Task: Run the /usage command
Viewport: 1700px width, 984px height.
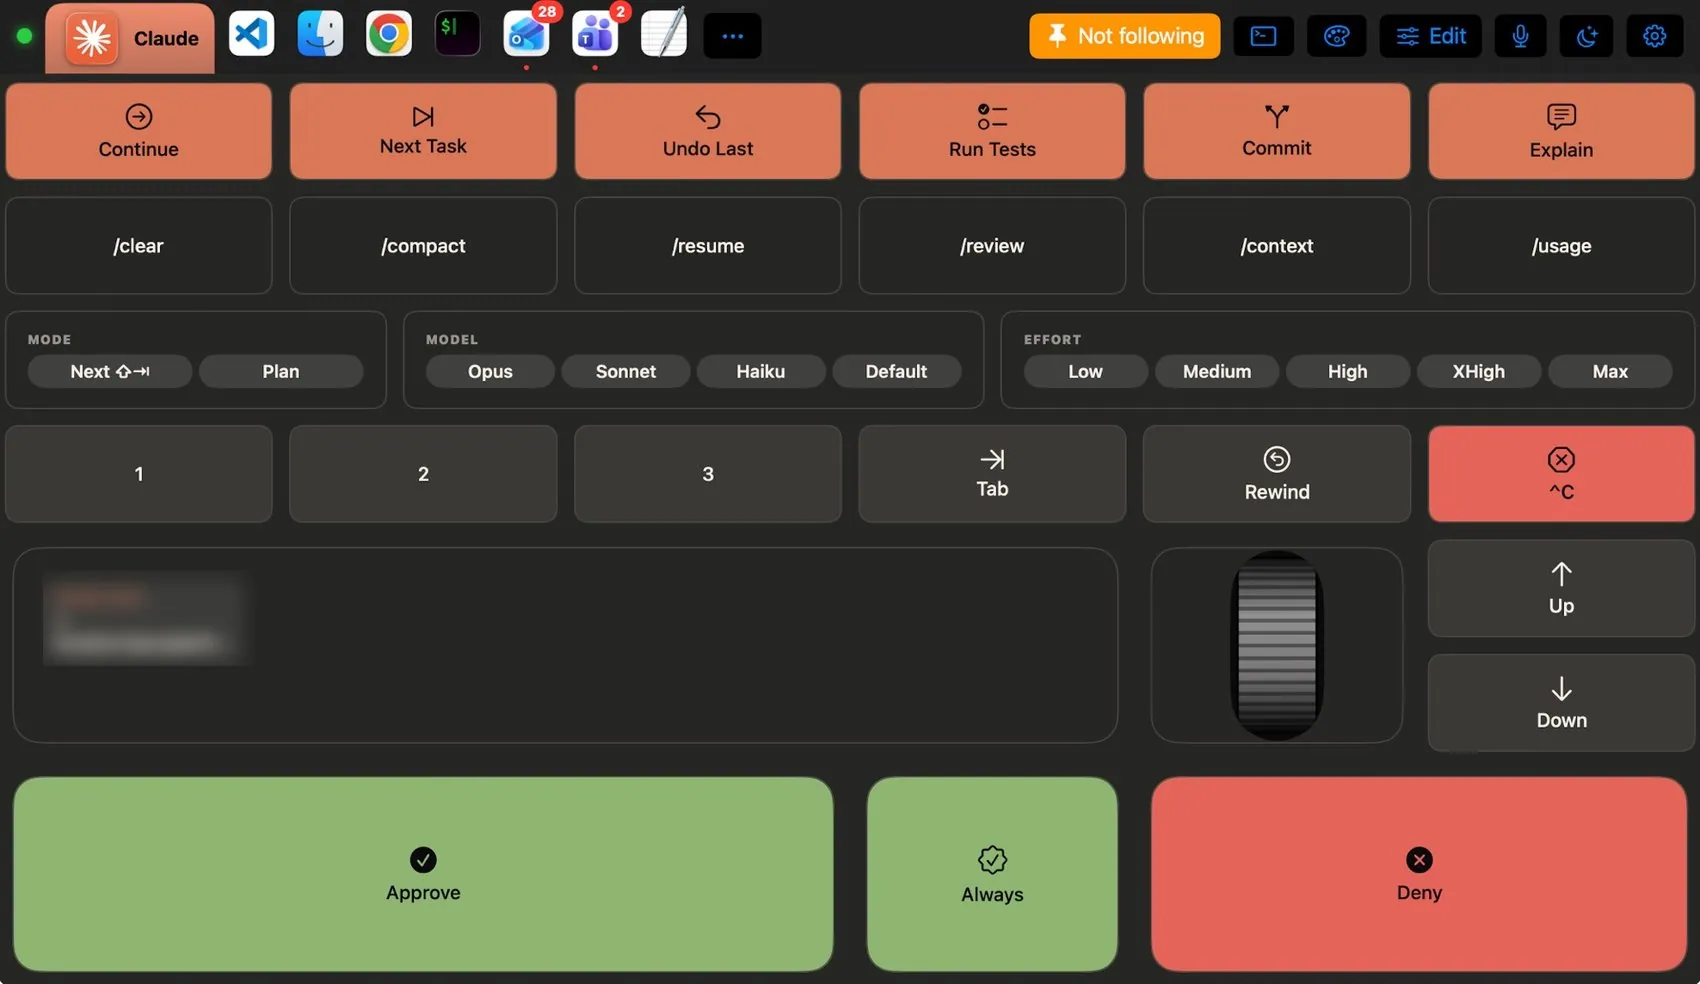Action: click(1561, 245)
